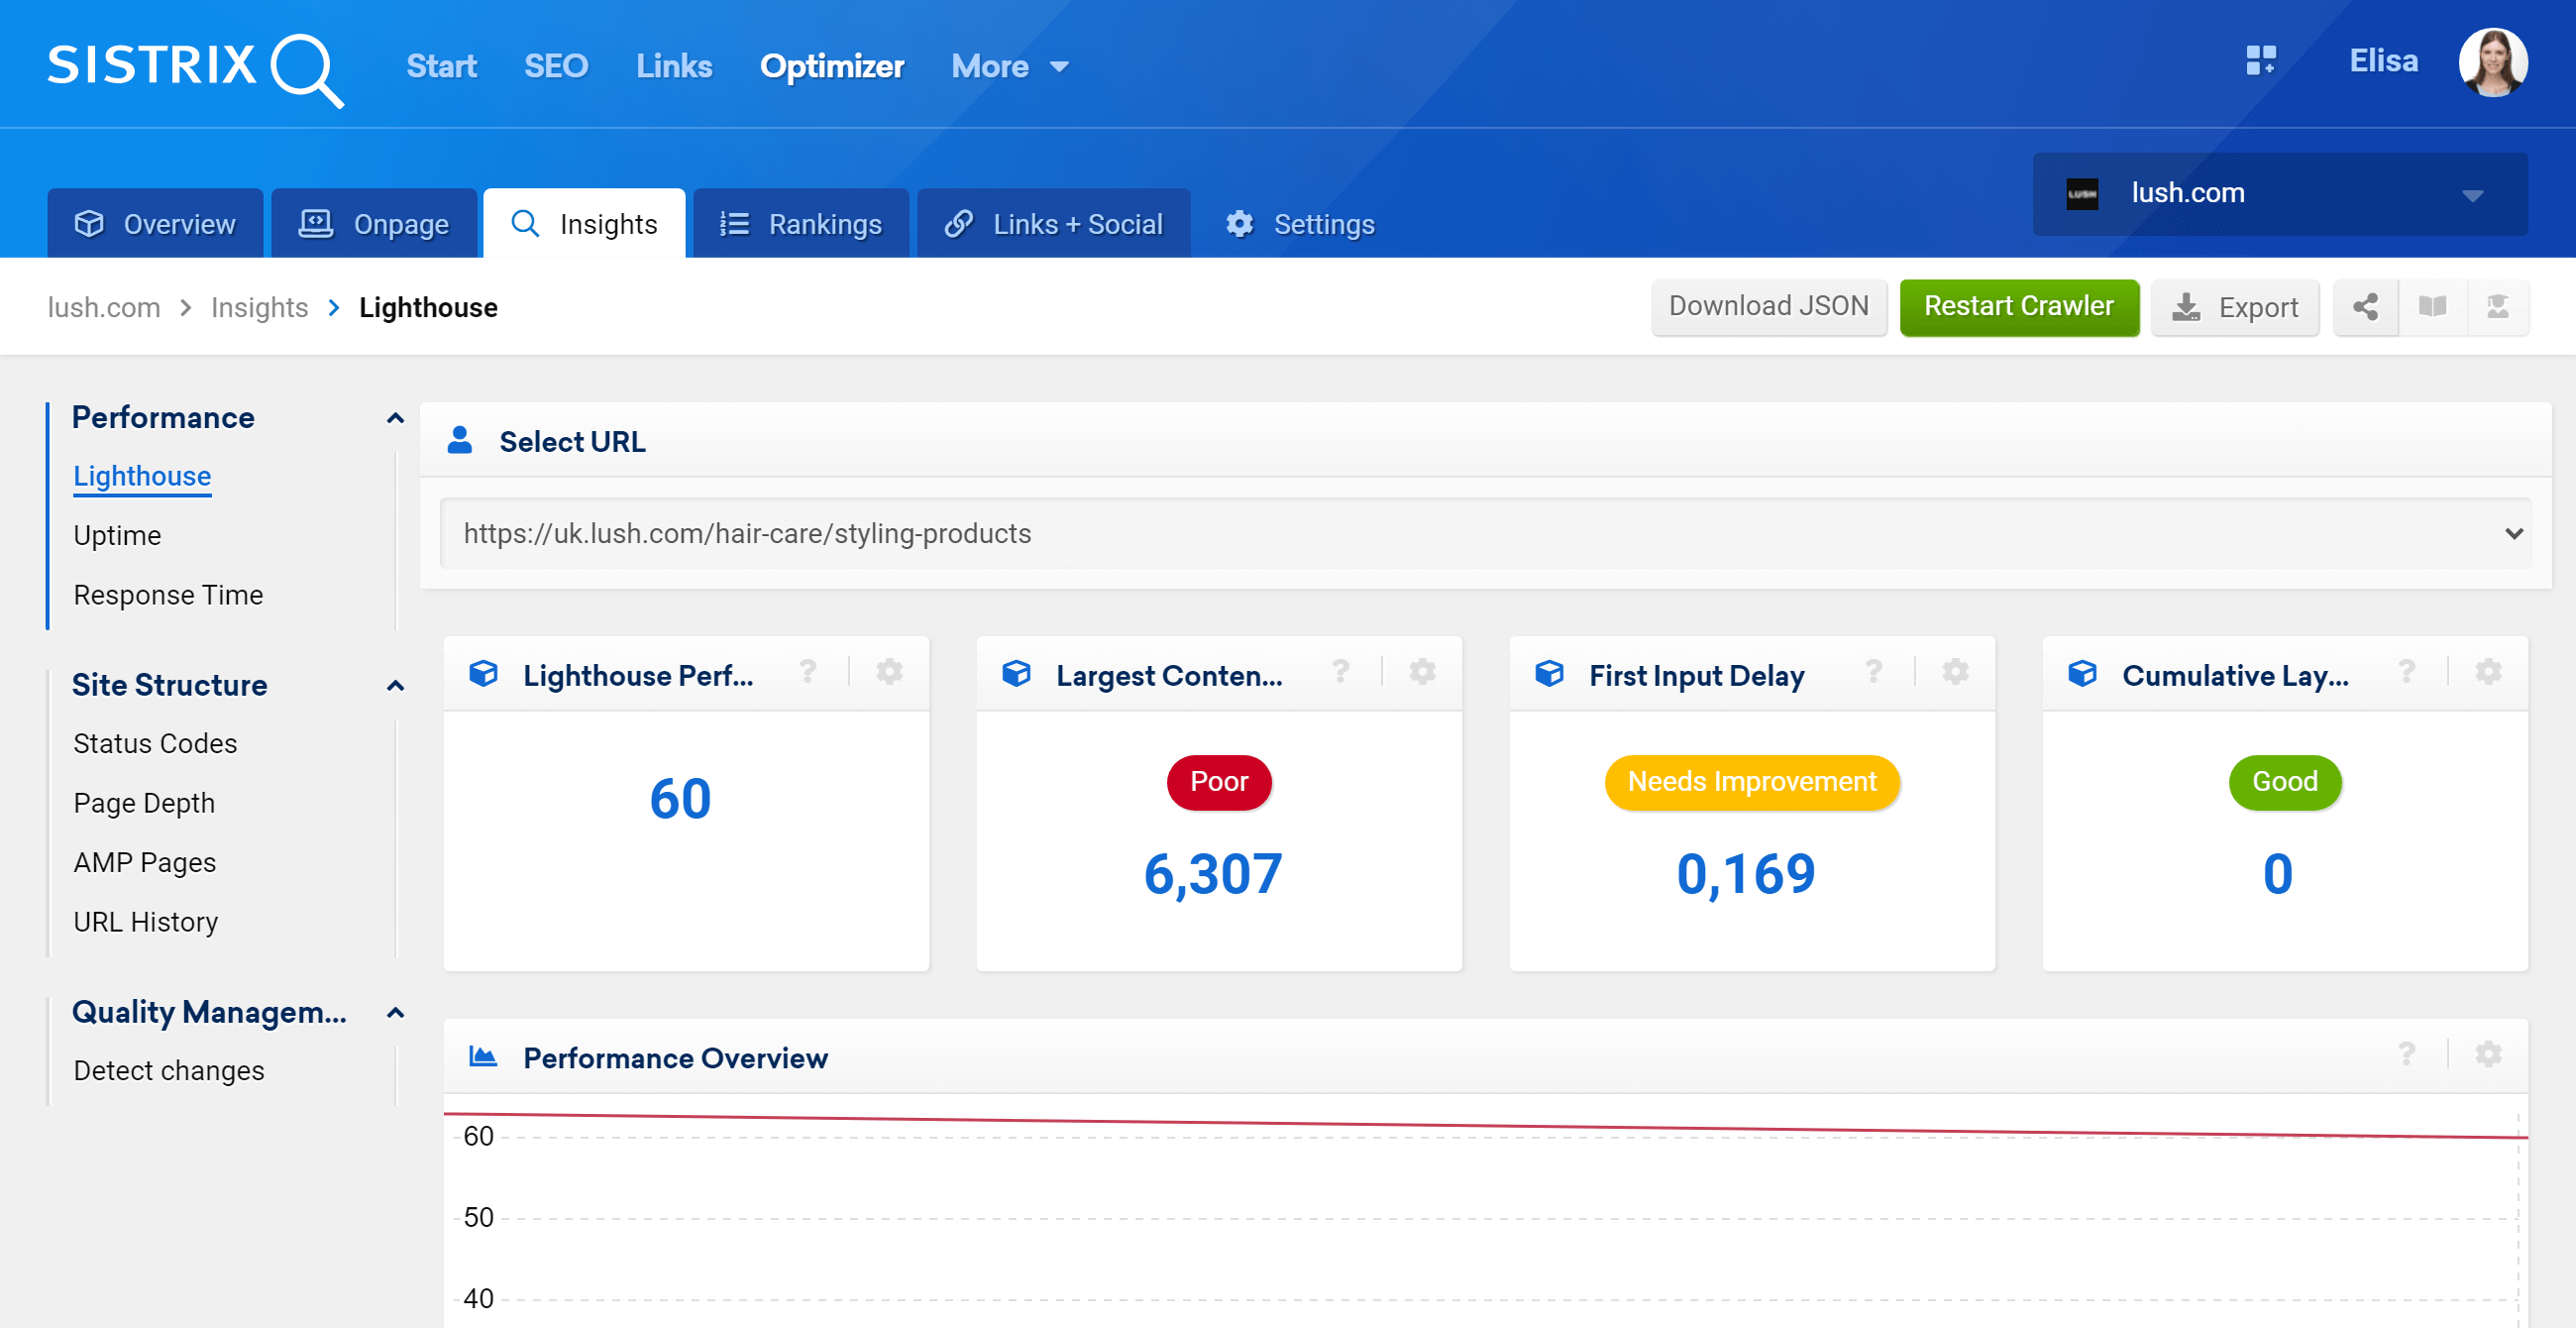The height and width of the screenshot is (1328, 2576).
Task: Open the URL selection dropdown
Action: pos(1485,534)
